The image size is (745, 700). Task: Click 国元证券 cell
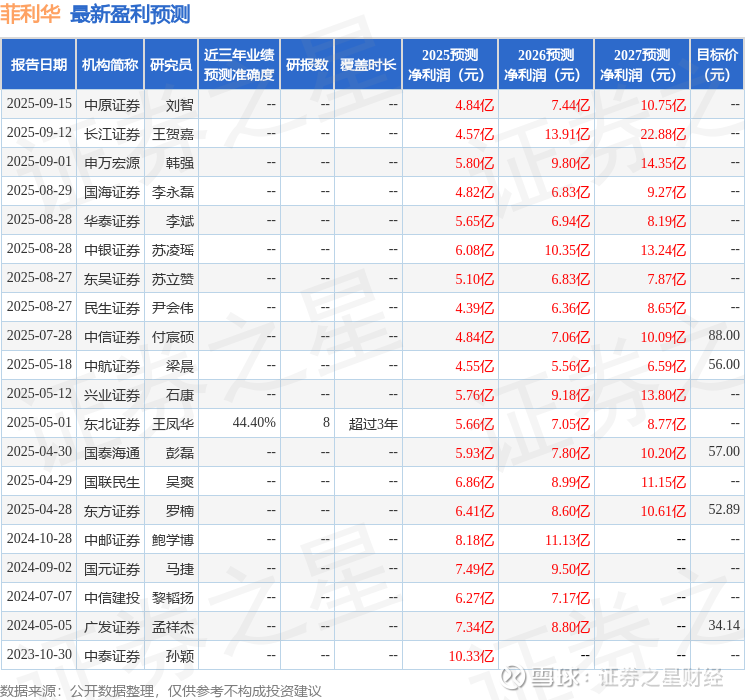(112, 569)
